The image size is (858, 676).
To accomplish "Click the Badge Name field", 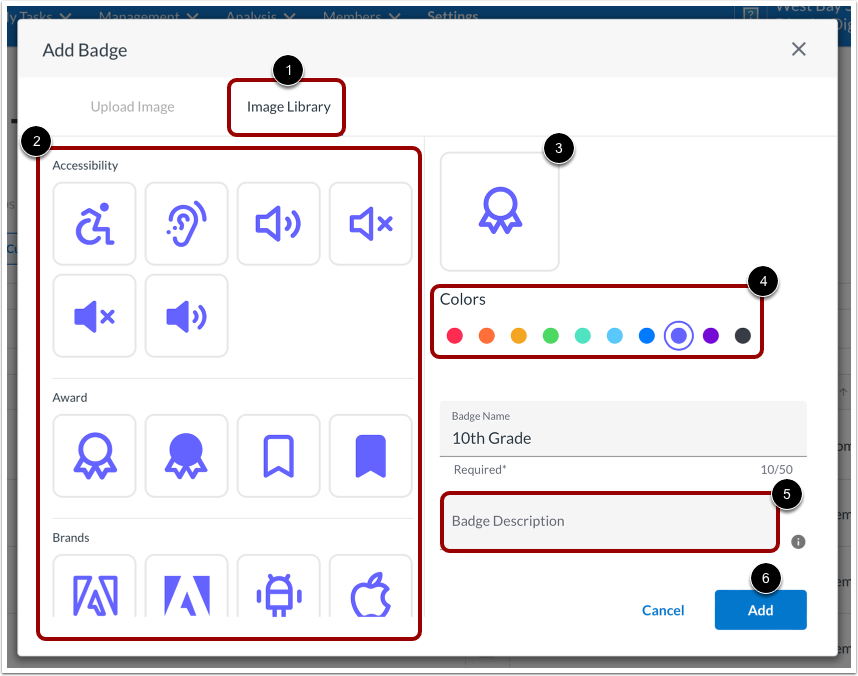I will [623, 429].
